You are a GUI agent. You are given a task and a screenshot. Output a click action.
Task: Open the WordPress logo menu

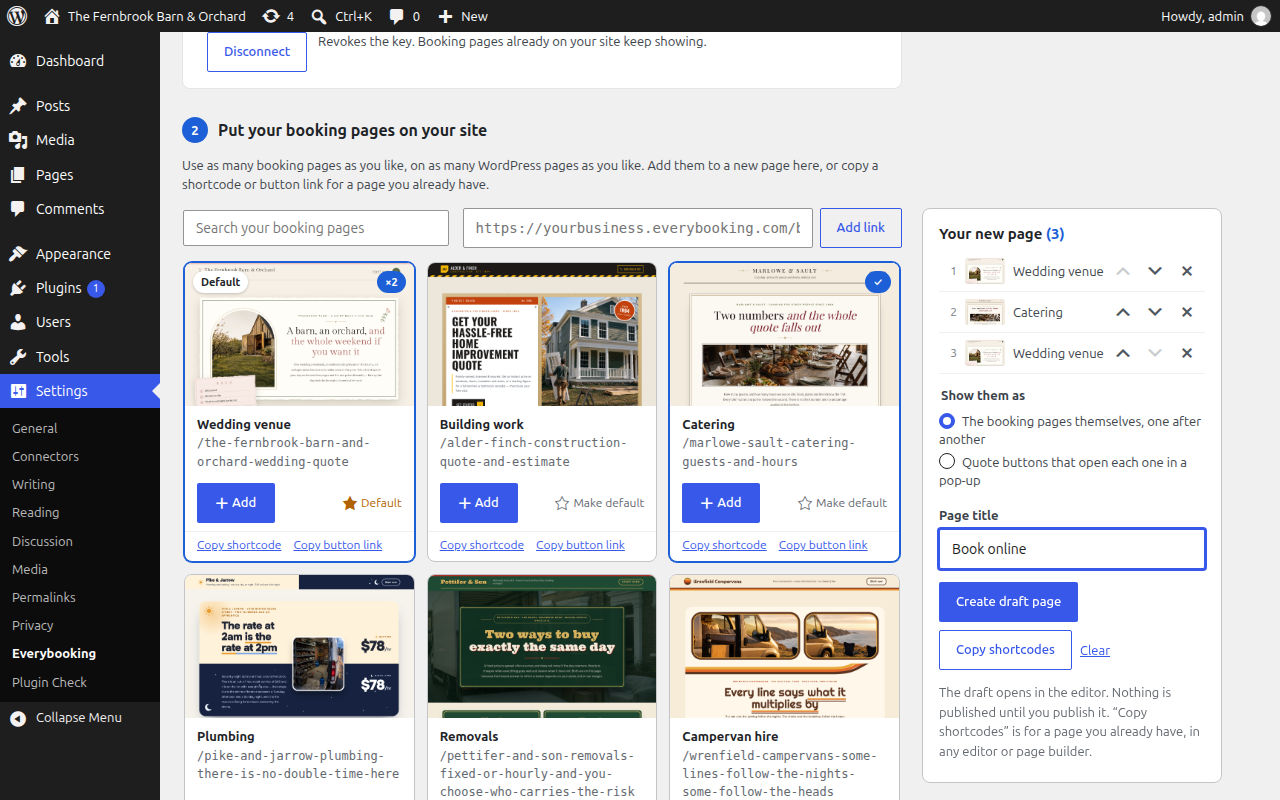pos(16,16)
